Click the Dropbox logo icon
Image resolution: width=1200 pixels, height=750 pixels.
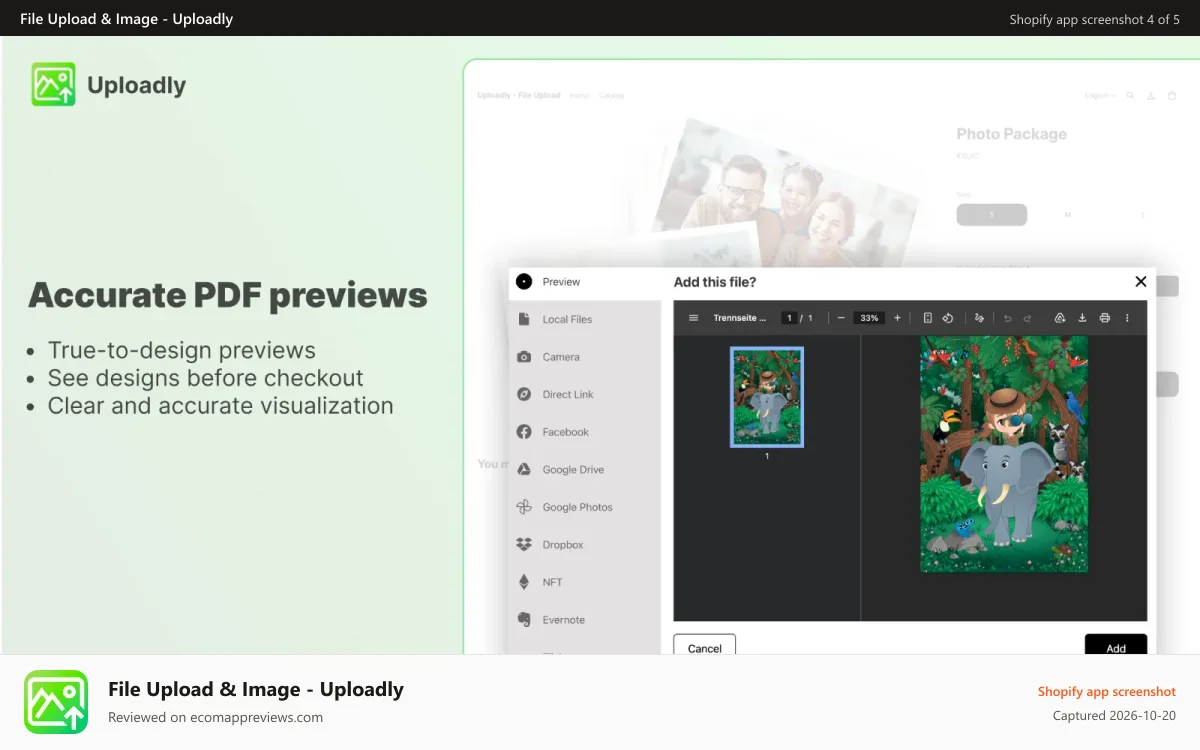[524, 545]
